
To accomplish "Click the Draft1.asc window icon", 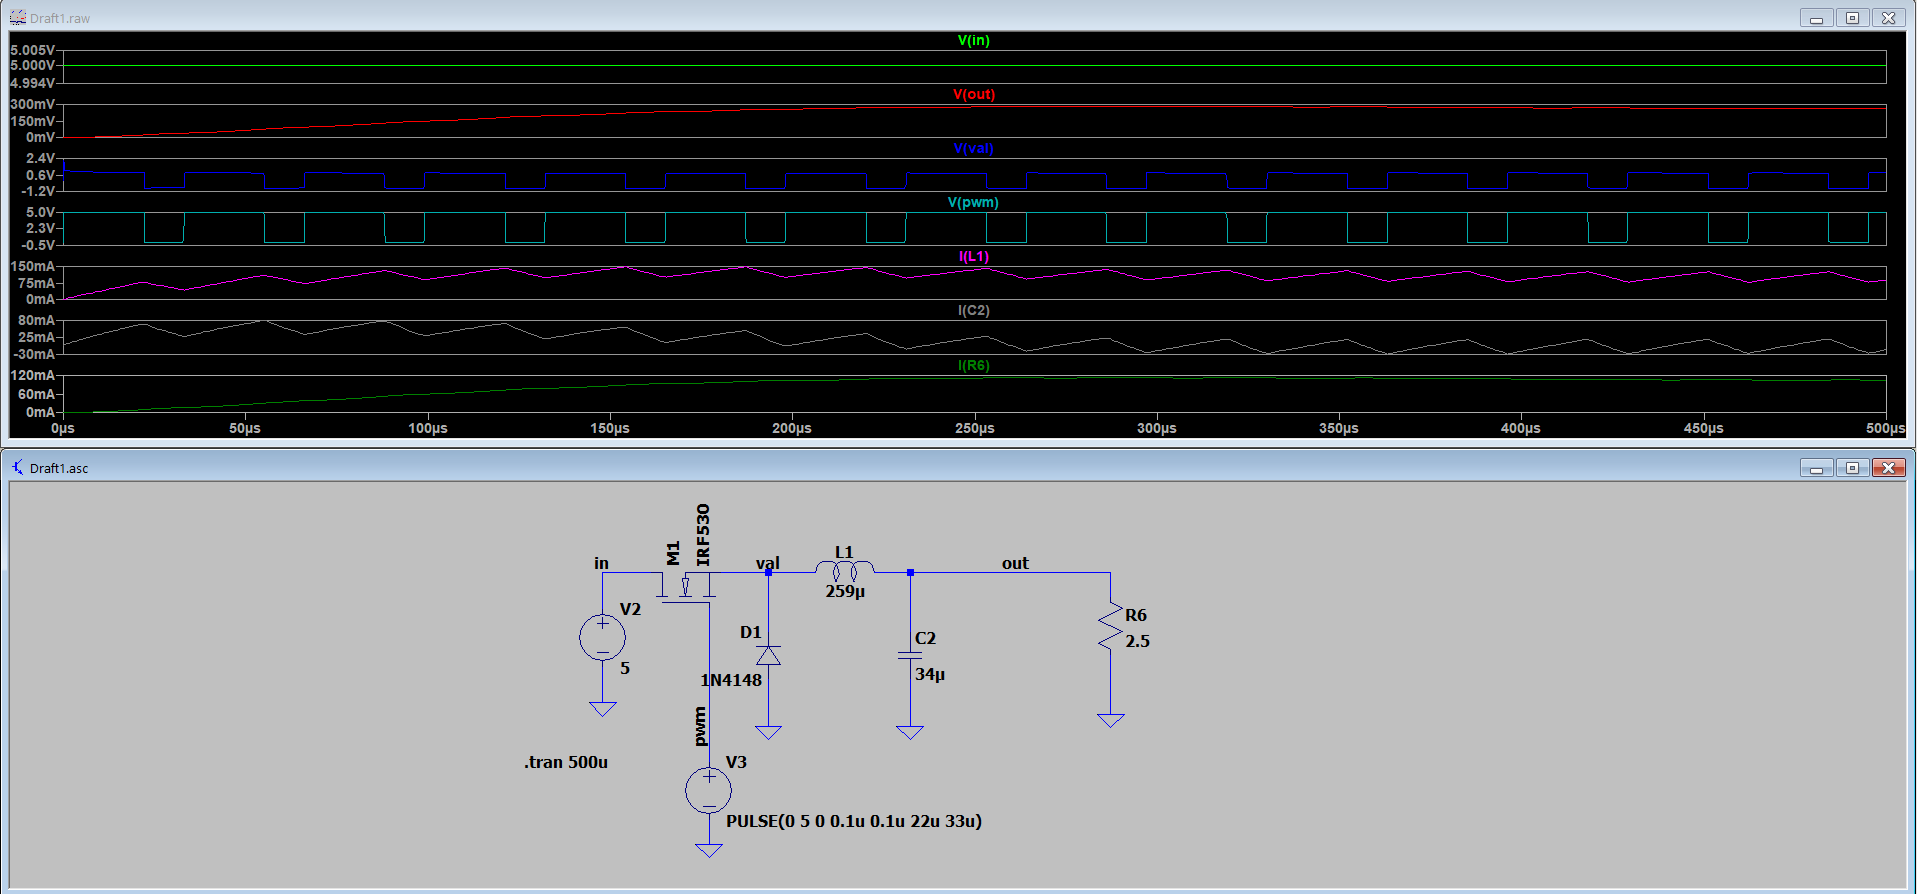I will [17, 467].
